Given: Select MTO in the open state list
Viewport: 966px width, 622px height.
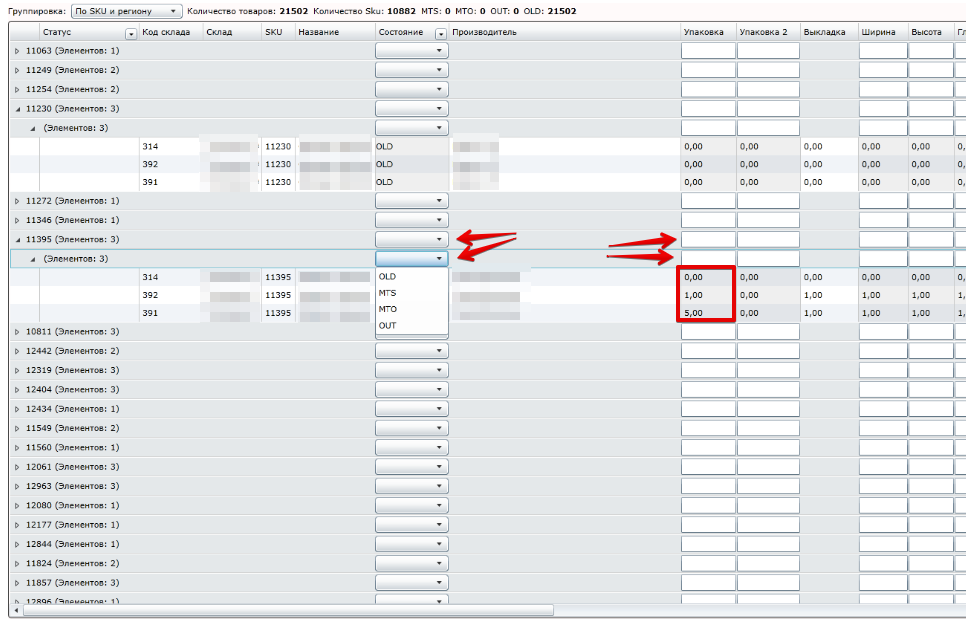Looking at the screenshot, I should (x=412, y=309).
